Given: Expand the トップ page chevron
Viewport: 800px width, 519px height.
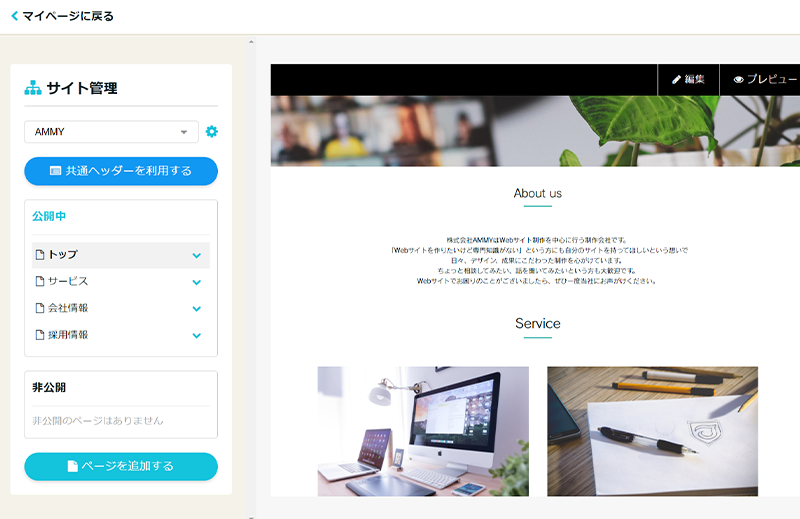Looking at the screenshot, I should [197, 255].
